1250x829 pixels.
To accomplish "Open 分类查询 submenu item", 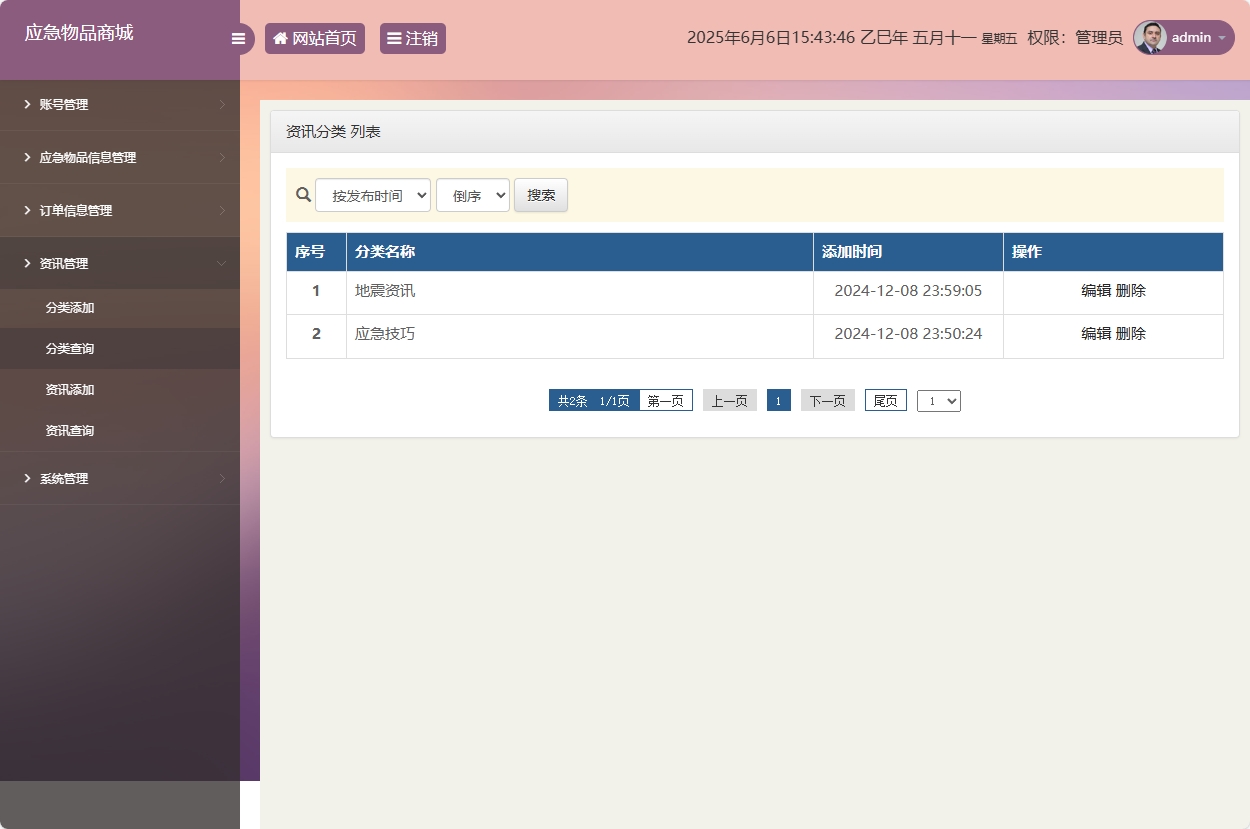I will [120, 349].
